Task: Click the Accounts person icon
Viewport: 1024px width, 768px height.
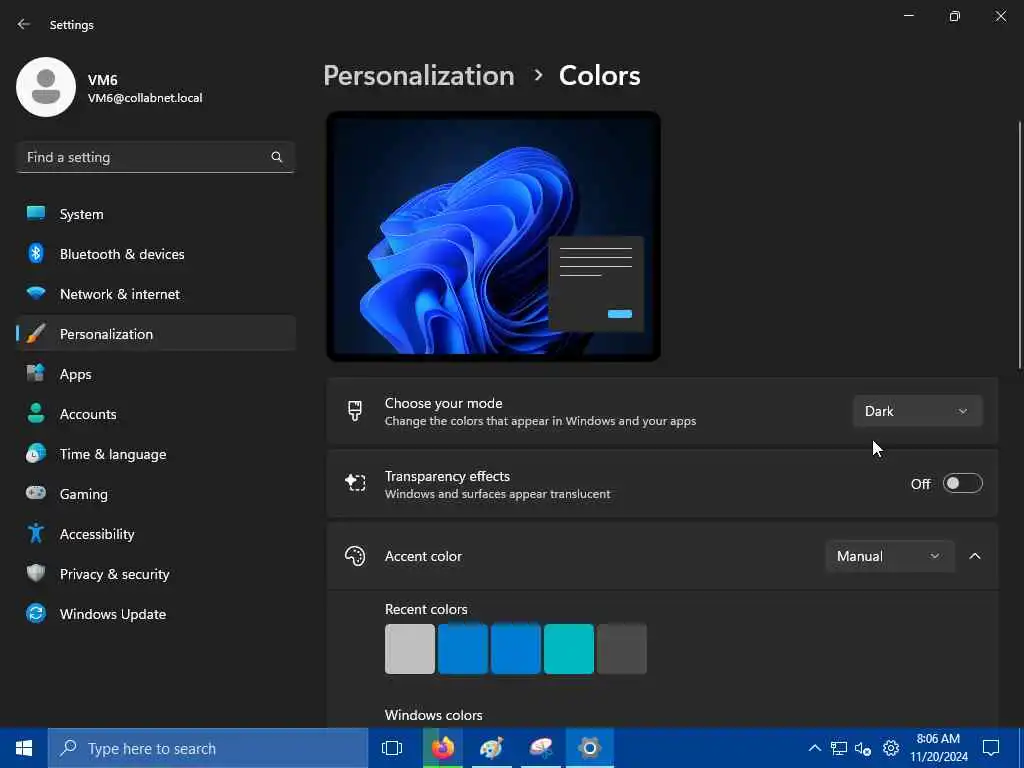Action: pos(36,413)
